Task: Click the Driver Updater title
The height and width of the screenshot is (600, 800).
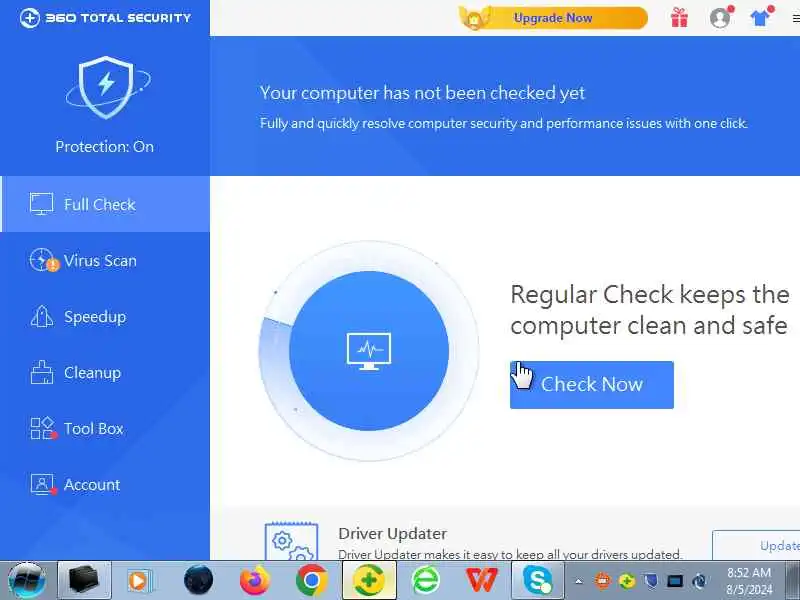Action: pos(392,534)
